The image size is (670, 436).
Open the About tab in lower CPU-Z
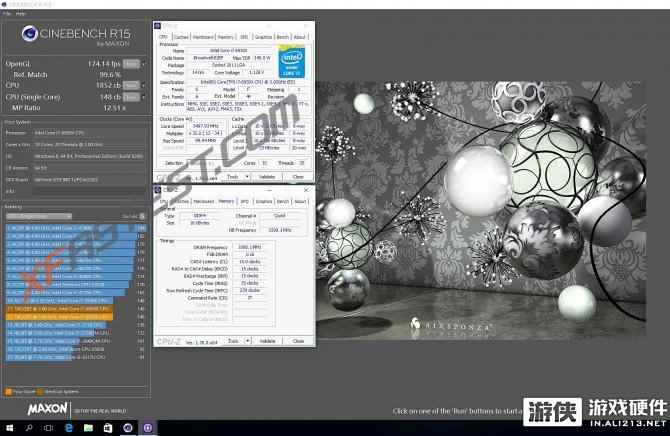point(300,201)
